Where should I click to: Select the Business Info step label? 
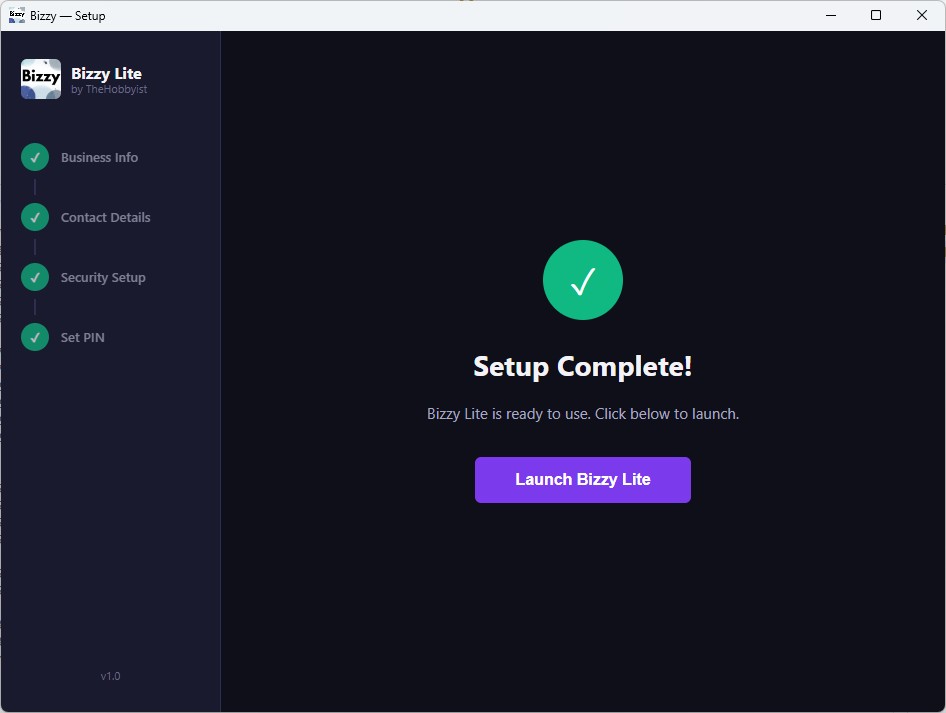[99, 158]
